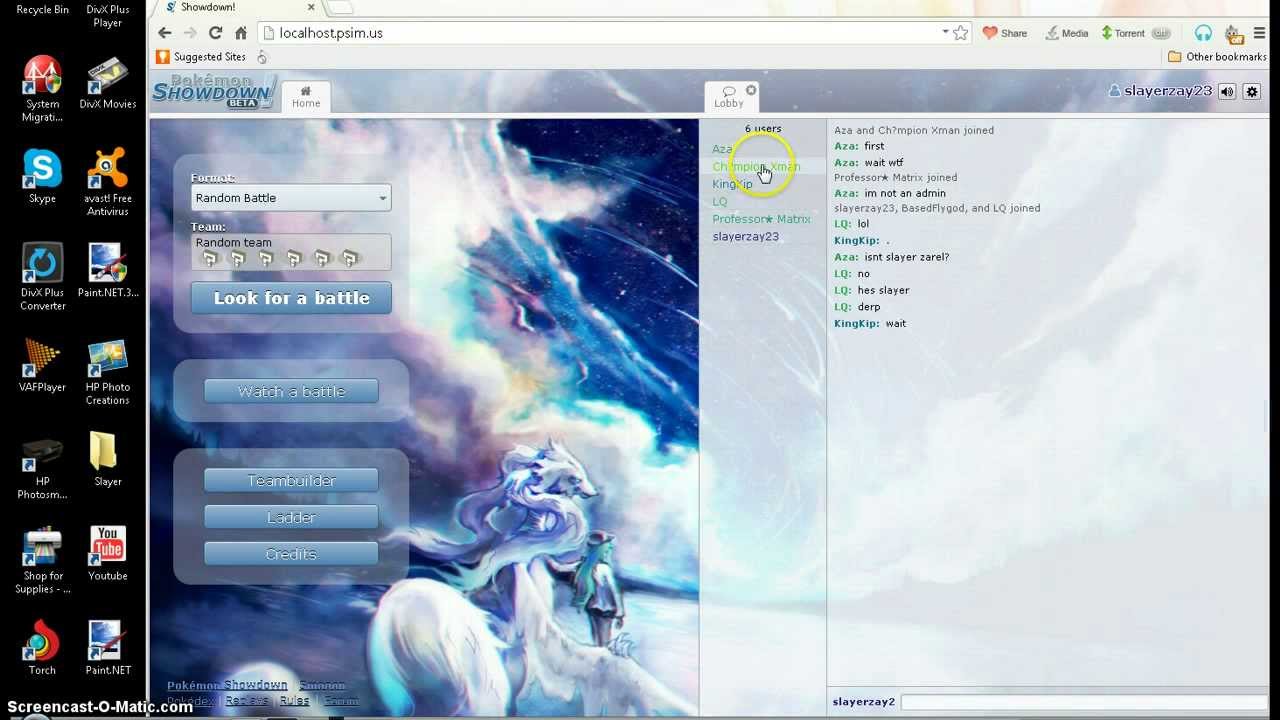Open the Teambuilder
The width and height of the screenshot is (1280, 720).
pos(291,481)
